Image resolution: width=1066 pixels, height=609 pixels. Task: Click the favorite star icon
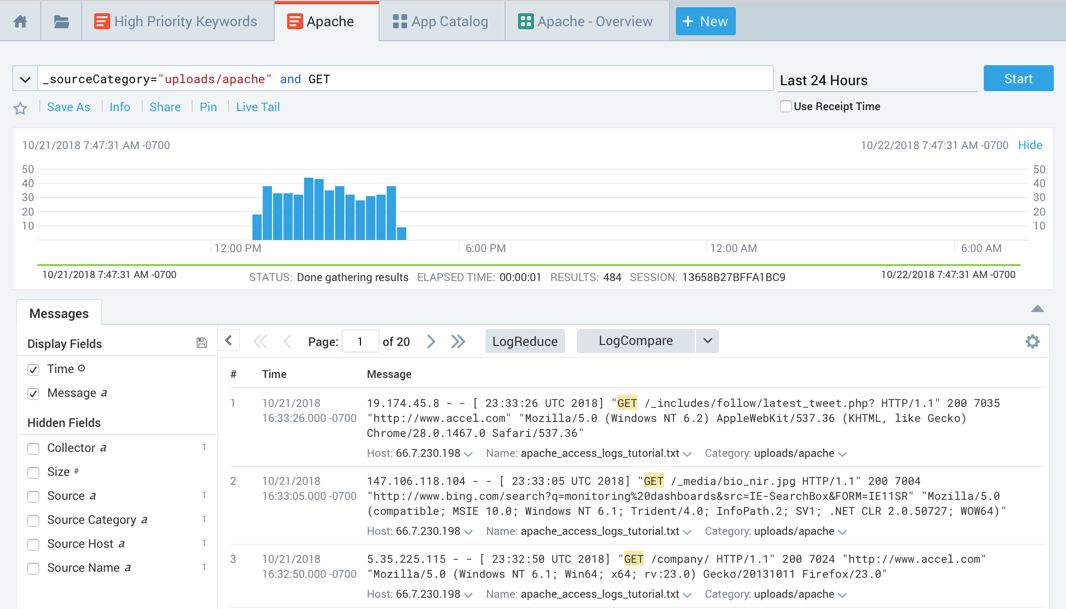pos(20,108)
